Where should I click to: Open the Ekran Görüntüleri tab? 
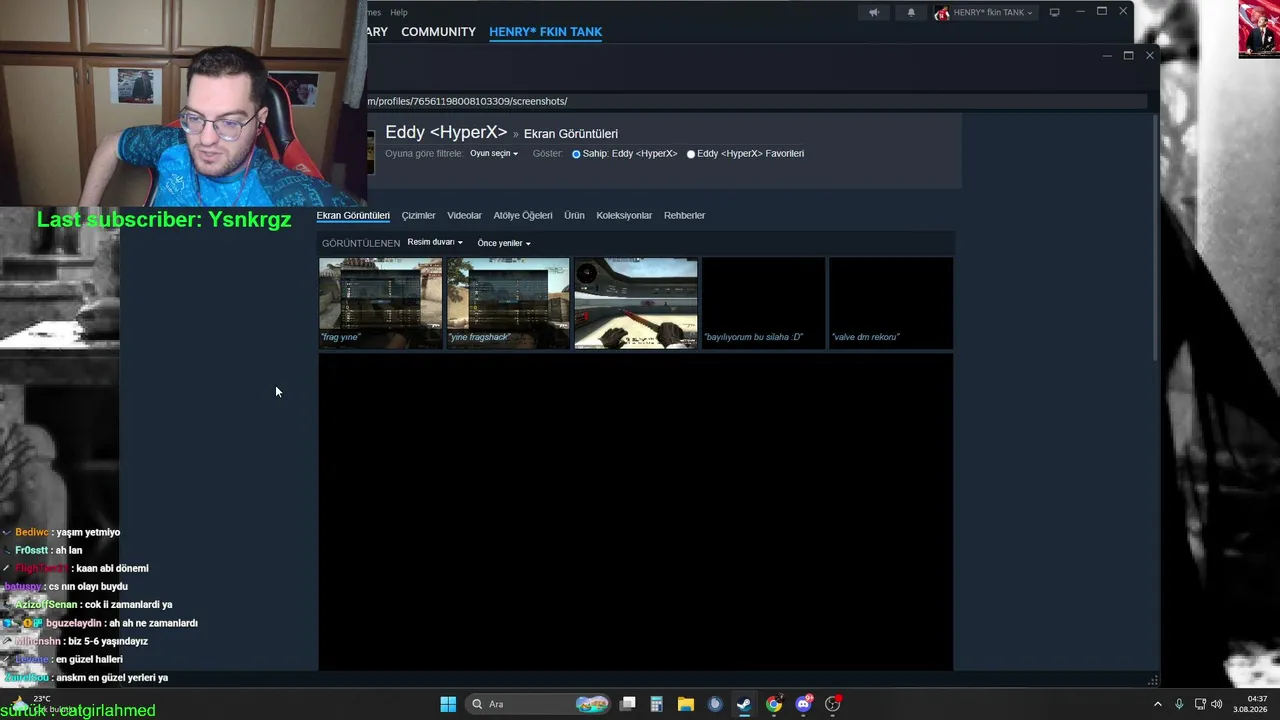tap(353, 216)
